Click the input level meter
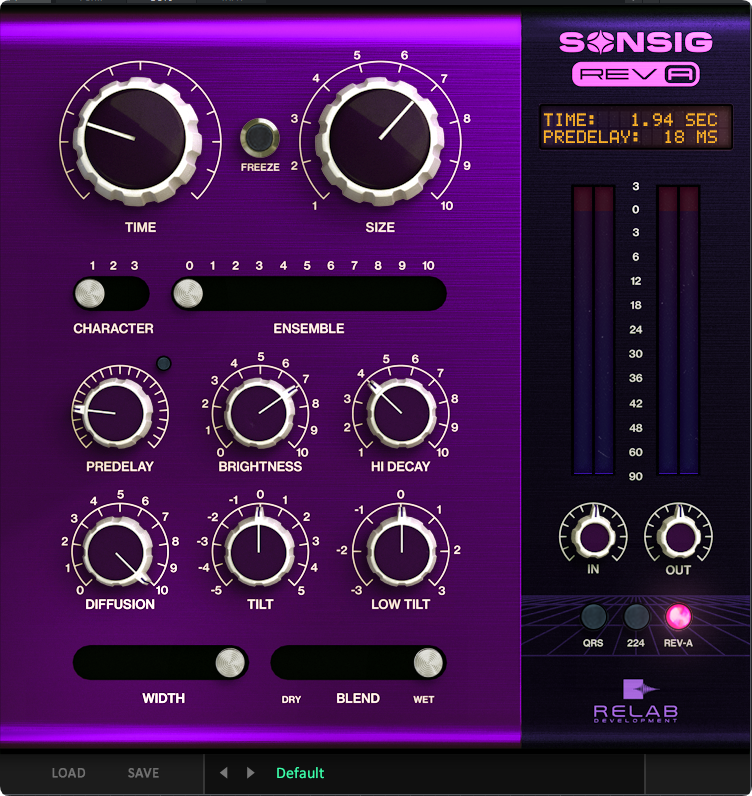The width and height of the screenshot is (752, 796). [x=594, y=330]
